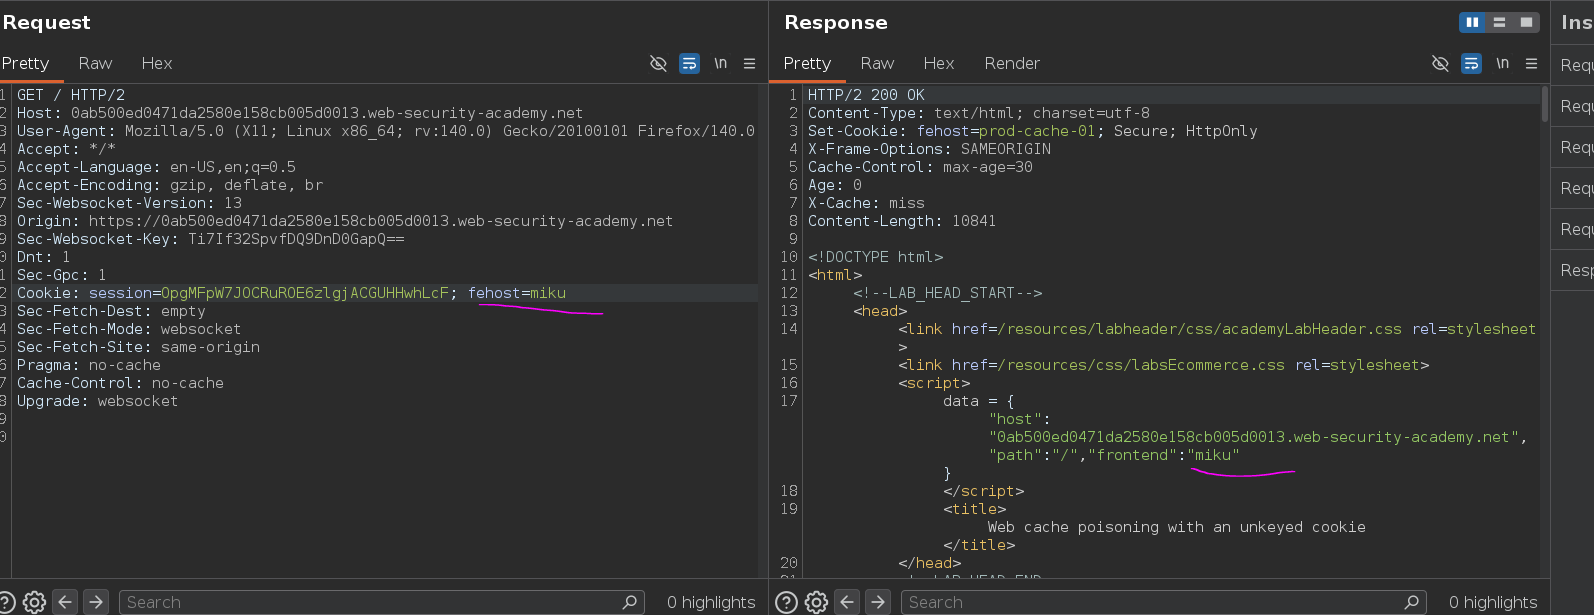Image resolution: width=1594 pixels, height=615 pixels.
Task: Toggle show newlines \n in Request panel
Action: click(720, 63)
